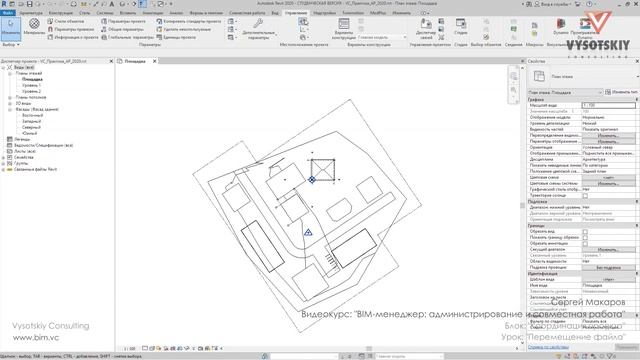Click the Местоположение tool icon in ribbon
The height and width of the screenshot is (360, 640).
[x=303, y=22]
